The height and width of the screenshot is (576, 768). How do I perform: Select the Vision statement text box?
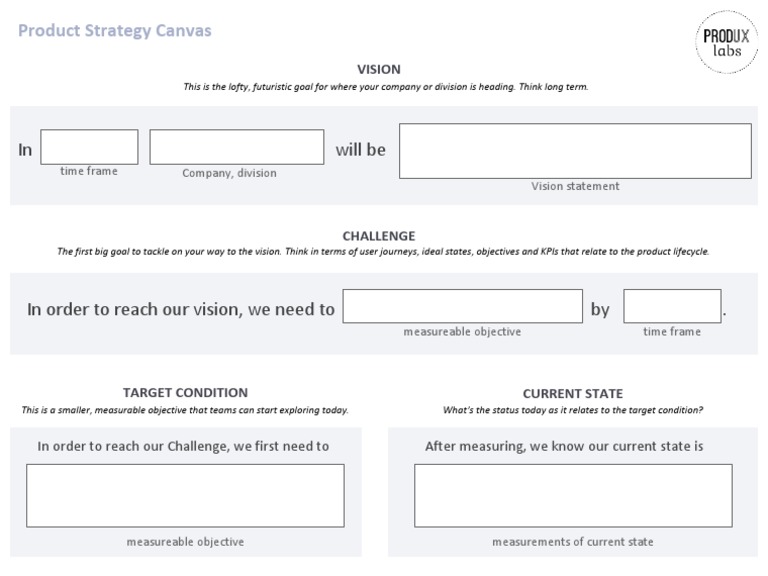pos(575,151)
